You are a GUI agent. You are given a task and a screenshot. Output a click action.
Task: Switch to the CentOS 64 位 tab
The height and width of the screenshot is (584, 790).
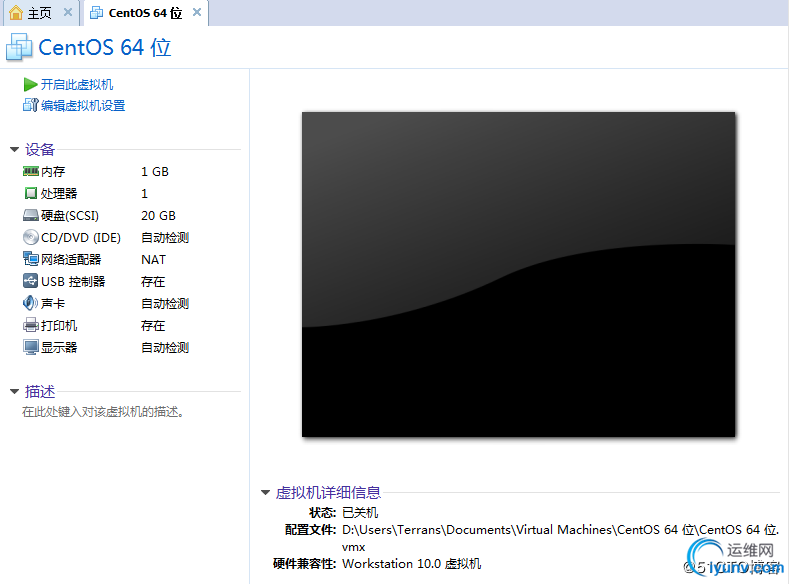146,13
